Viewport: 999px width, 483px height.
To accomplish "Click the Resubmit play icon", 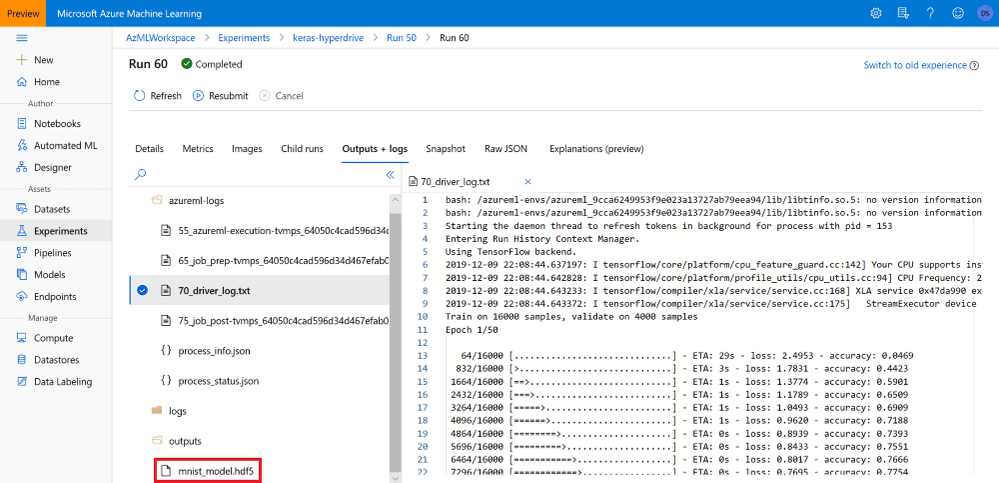I will click(x=198, y=96).
